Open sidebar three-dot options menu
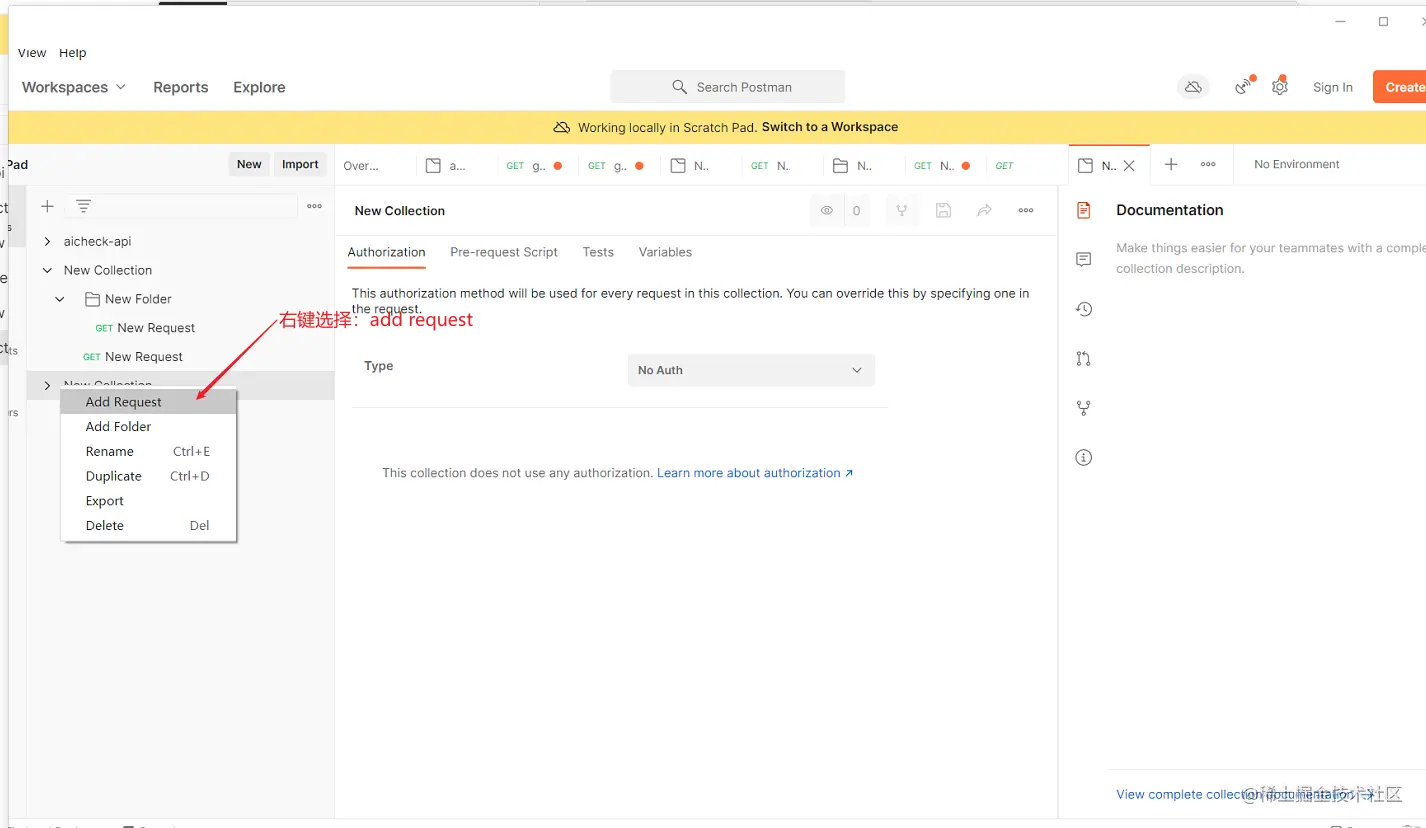1426x828 pixels. coord(315,206)
